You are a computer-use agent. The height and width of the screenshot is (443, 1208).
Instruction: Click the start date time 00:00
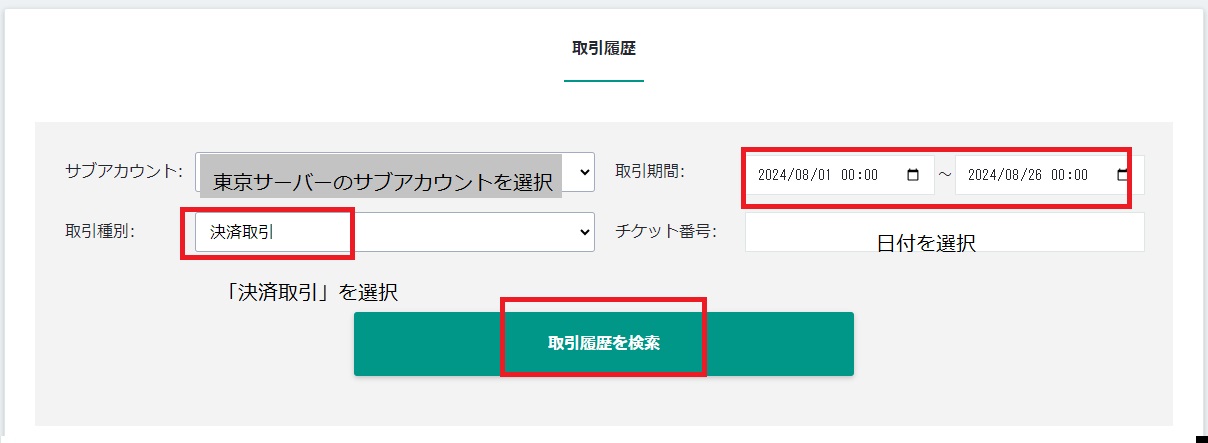point(859,174)
